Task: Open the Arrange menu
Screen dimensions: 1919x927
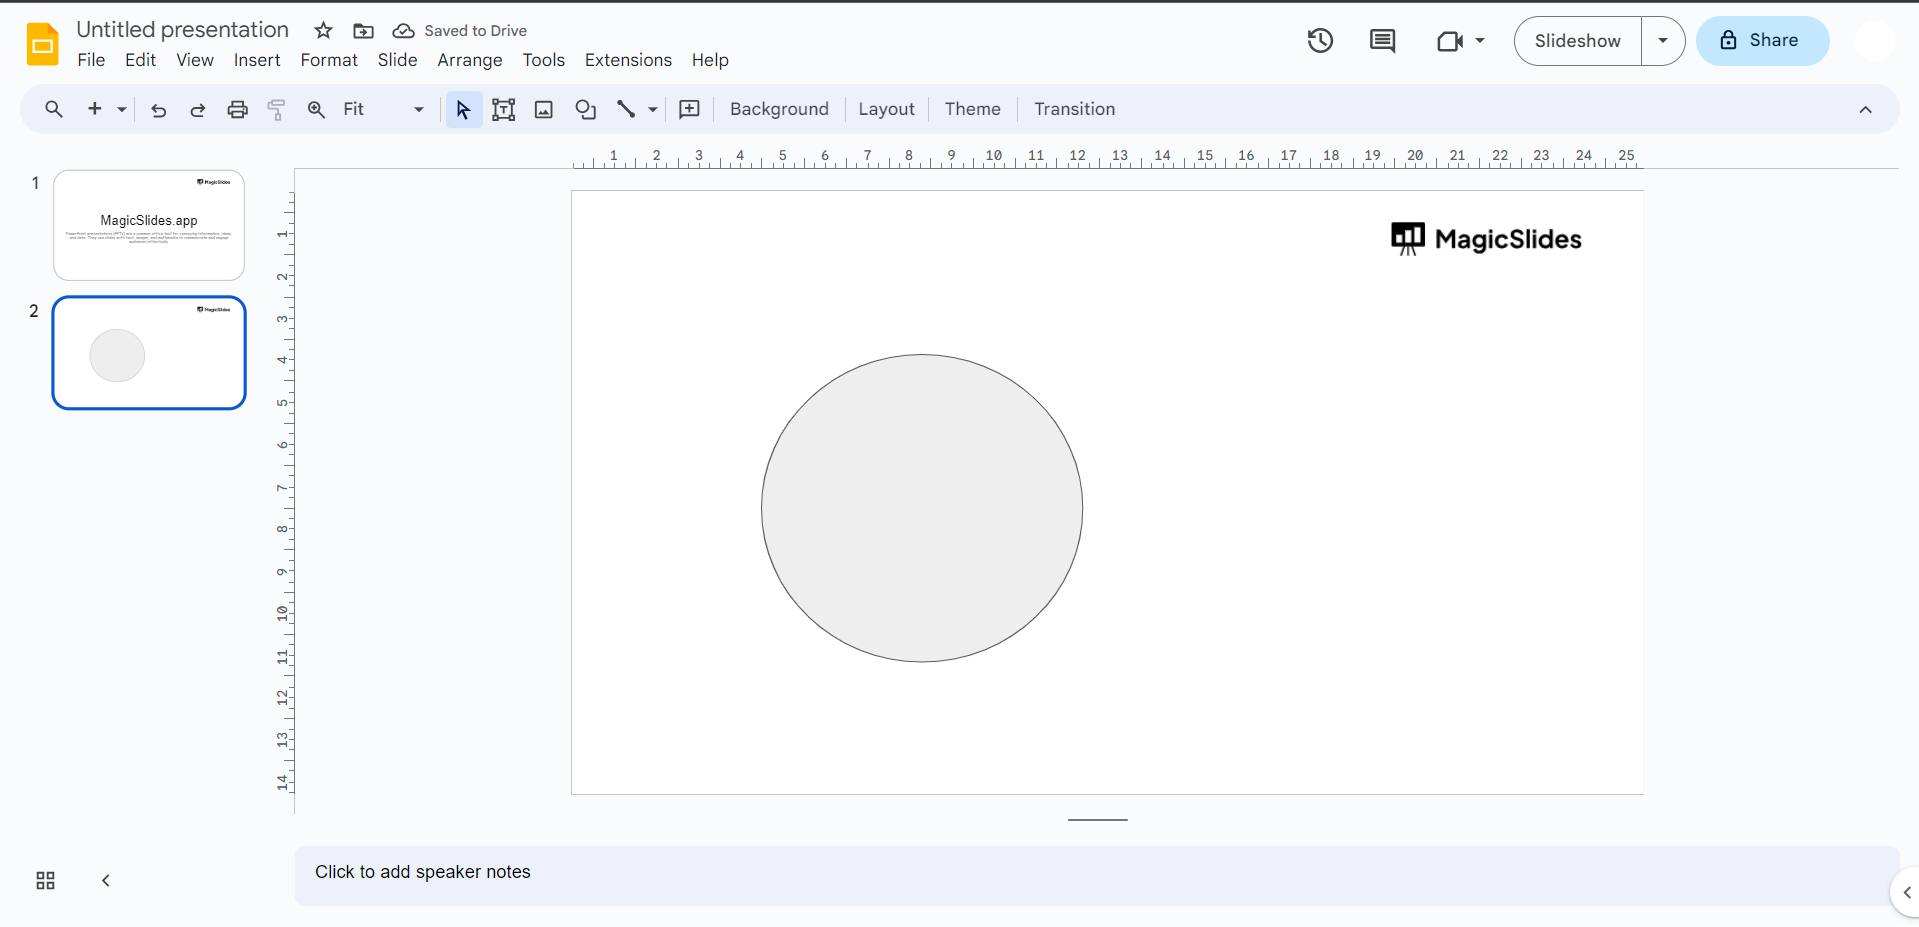Action: coord(469,60)
